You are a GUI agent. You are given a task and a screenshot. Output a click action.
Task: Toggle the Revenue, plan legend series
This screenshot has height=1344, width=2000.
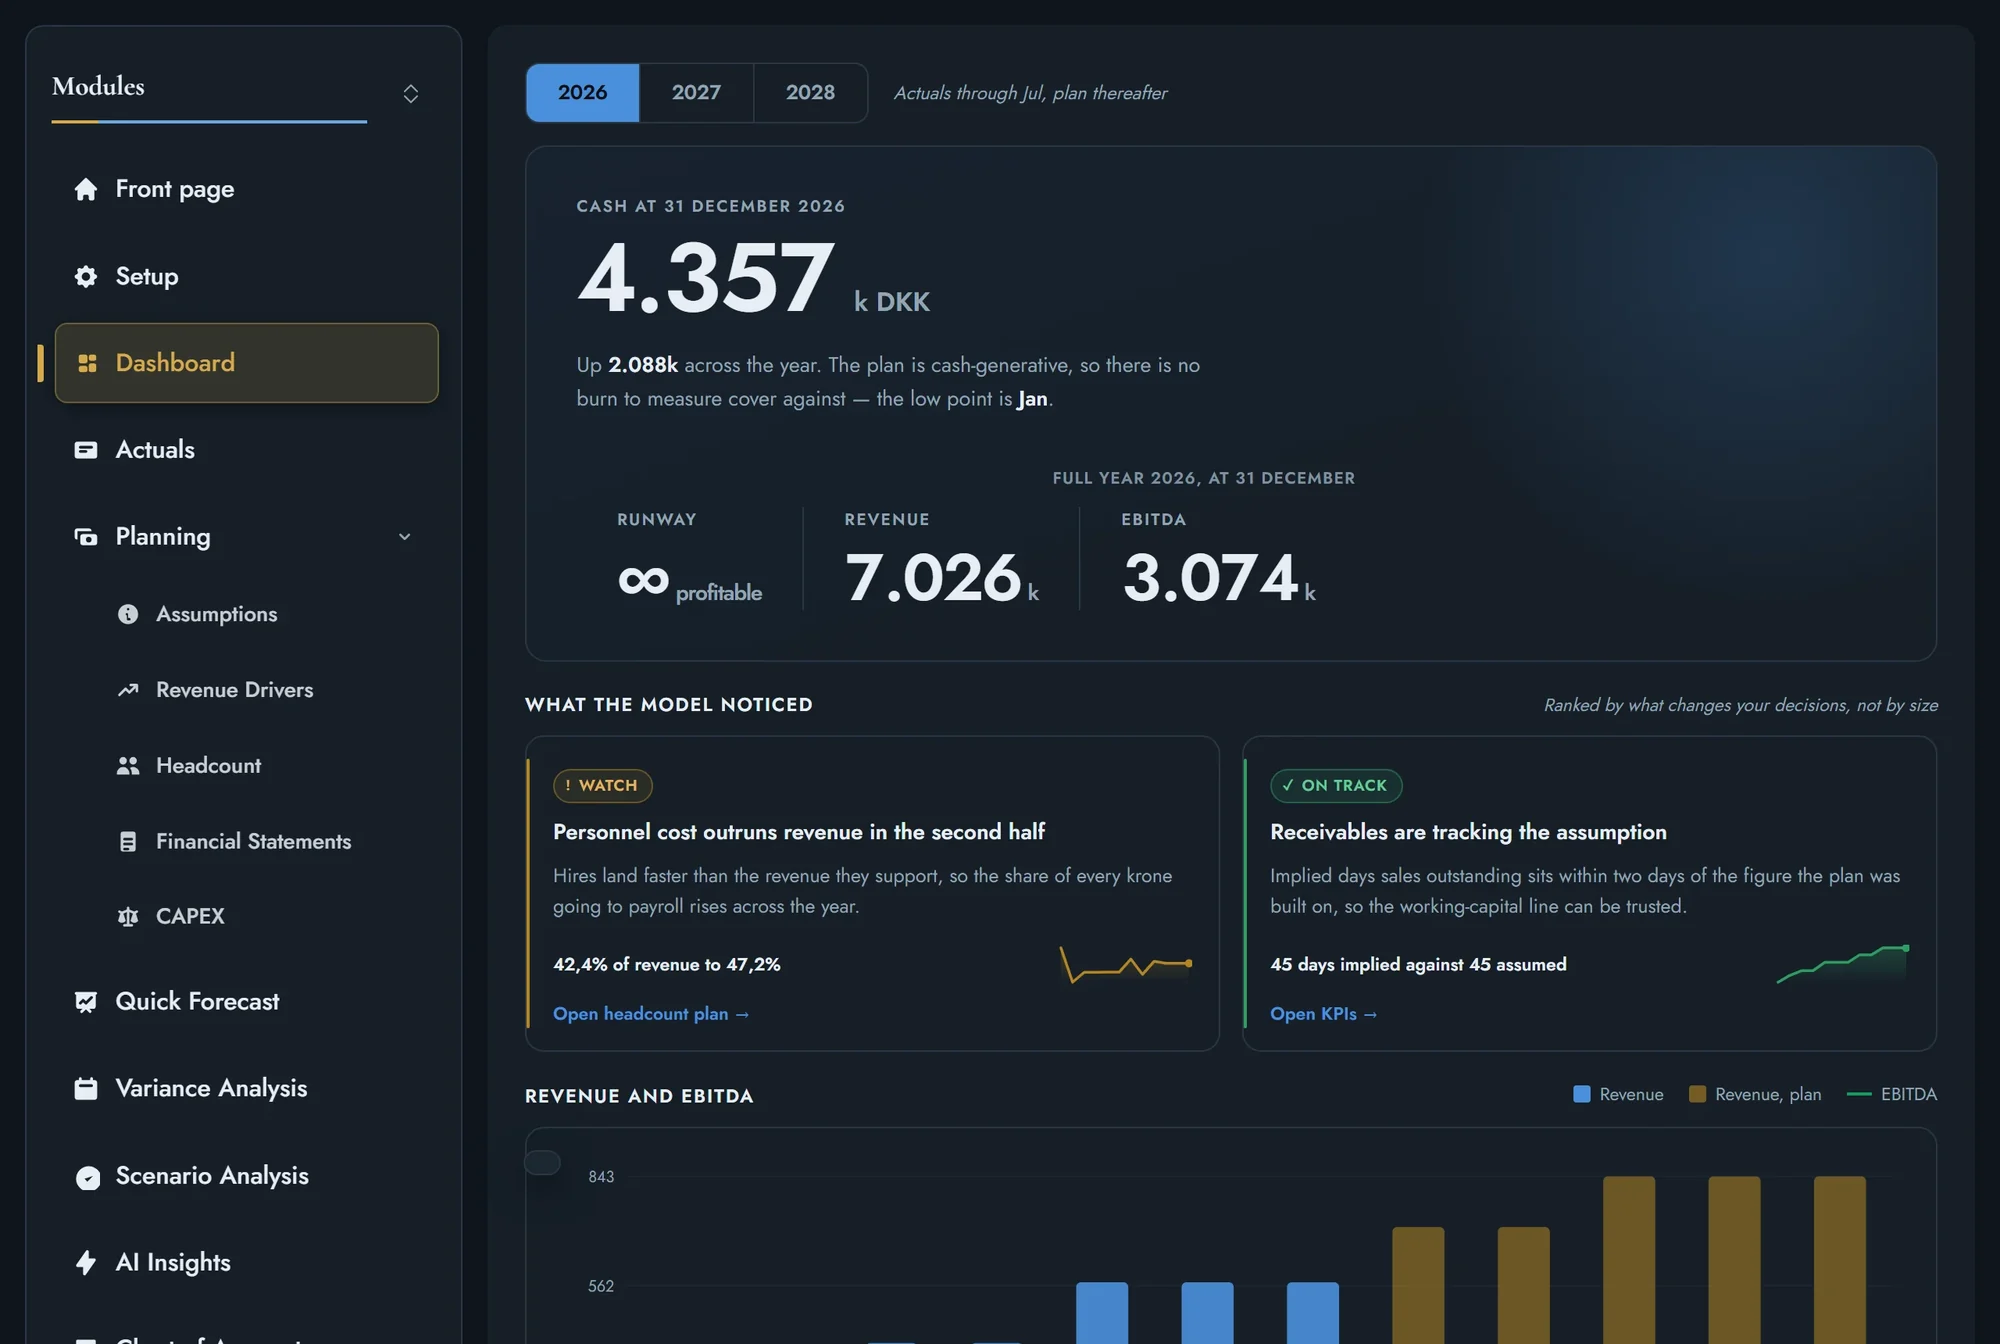tap(1755, 1094)
